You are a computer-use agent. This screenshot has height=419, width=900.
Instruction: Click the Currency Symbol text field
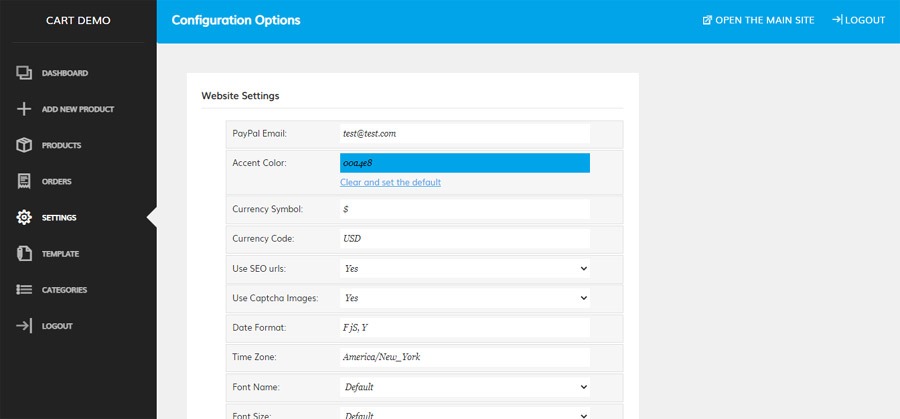tap(464, 210)
